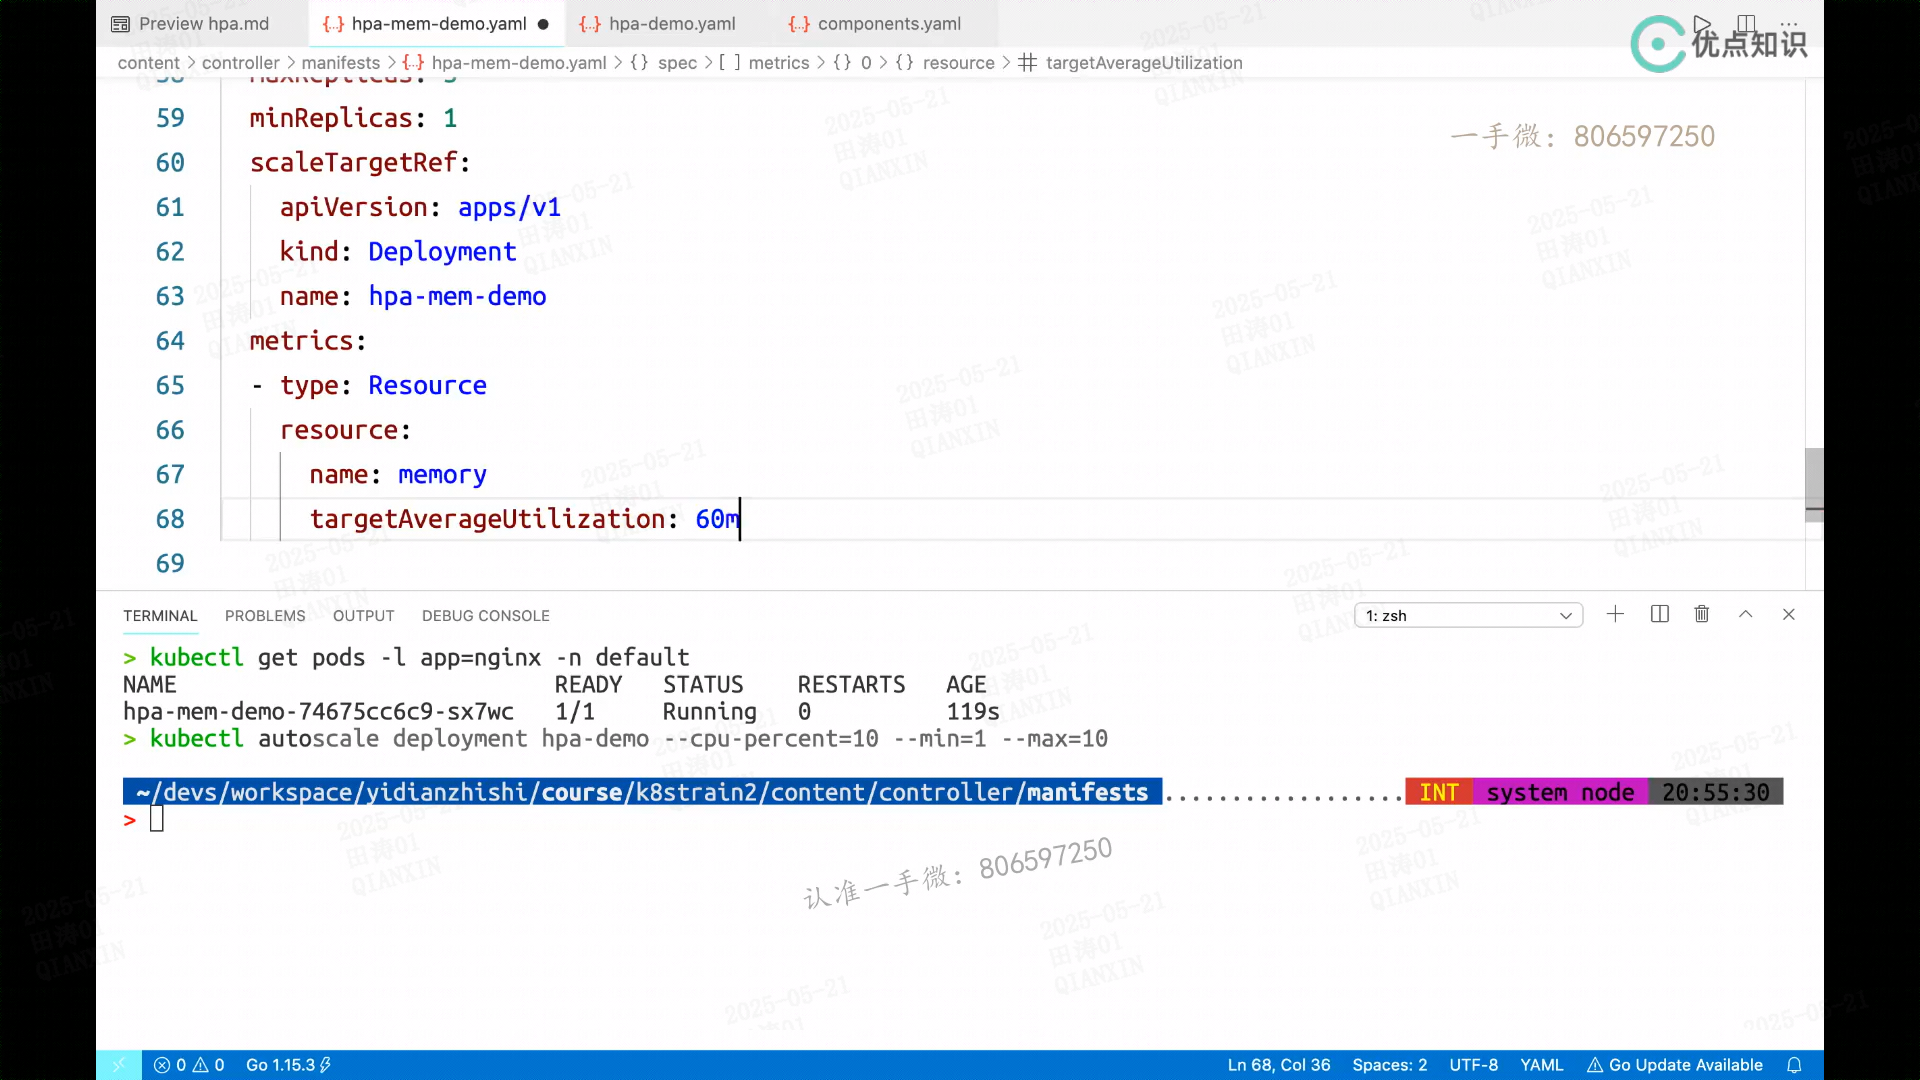This screenshot has width=1920, height=1080.
Task: Open the notifications bell in the status bar
Action: [x=1794, y=1065]
